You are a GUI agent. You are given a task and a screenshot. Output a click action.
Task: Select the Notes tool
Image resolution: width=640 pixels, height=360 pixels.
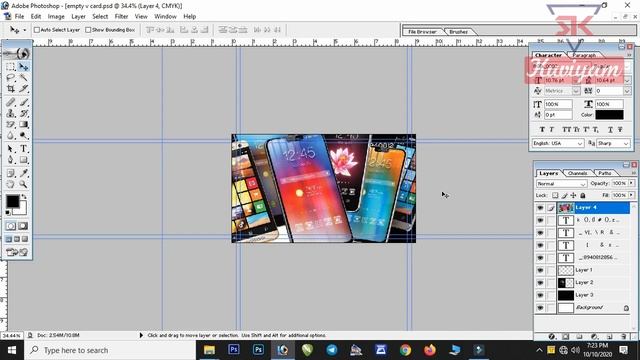(11, 173)
